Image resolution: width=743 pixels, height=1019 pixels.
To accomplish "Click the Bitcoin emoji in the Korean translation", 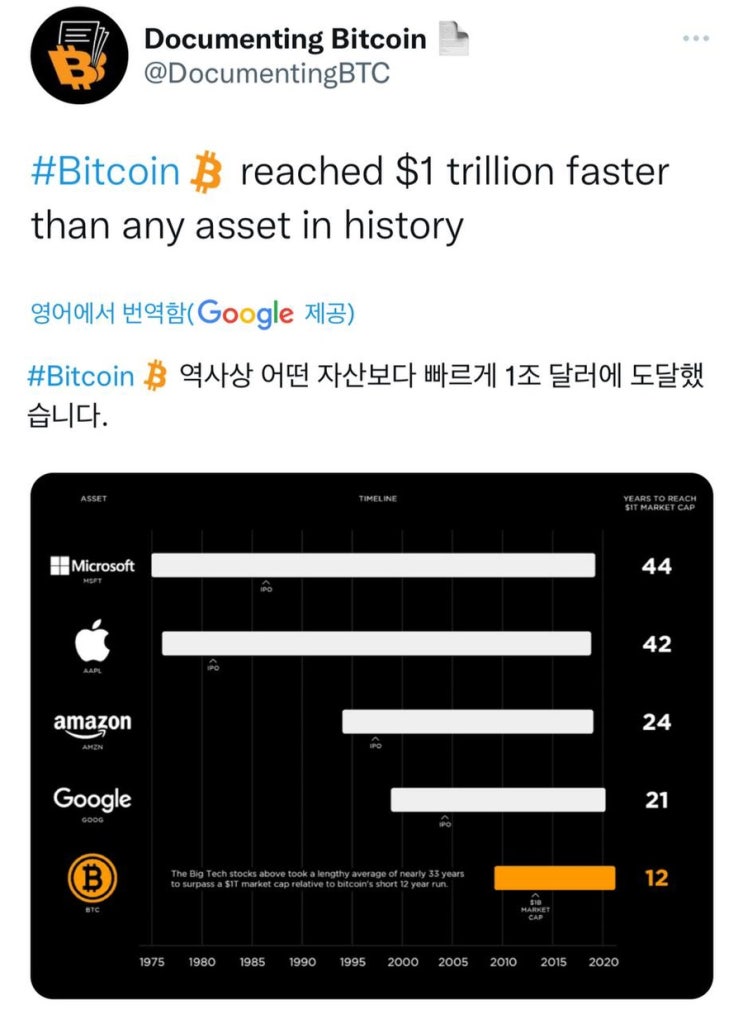I will [x=155, y=376].
